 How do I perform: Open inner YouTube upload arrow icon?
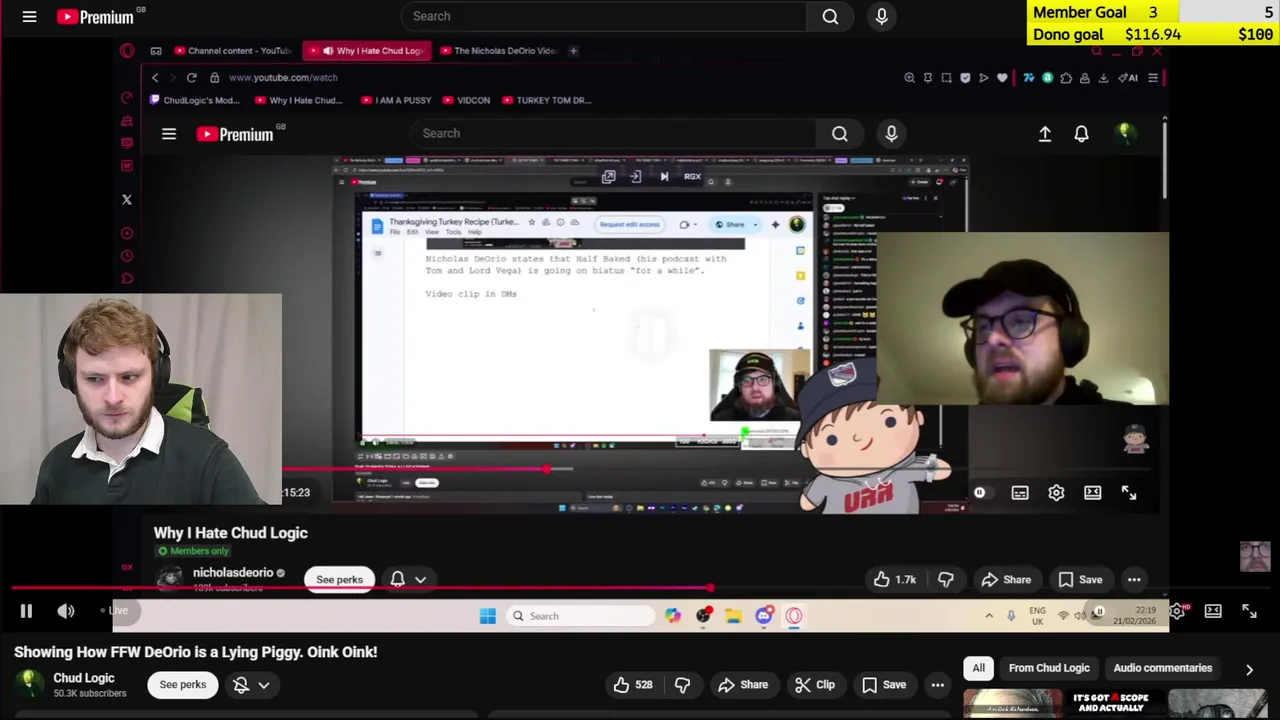pos(1045,133)
